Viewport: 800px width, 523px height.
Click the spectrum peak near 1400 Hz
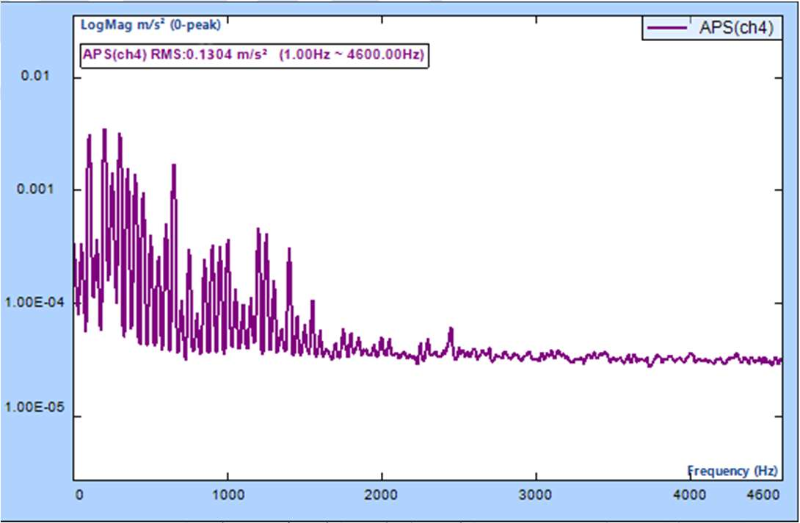(x=290, y=250)
